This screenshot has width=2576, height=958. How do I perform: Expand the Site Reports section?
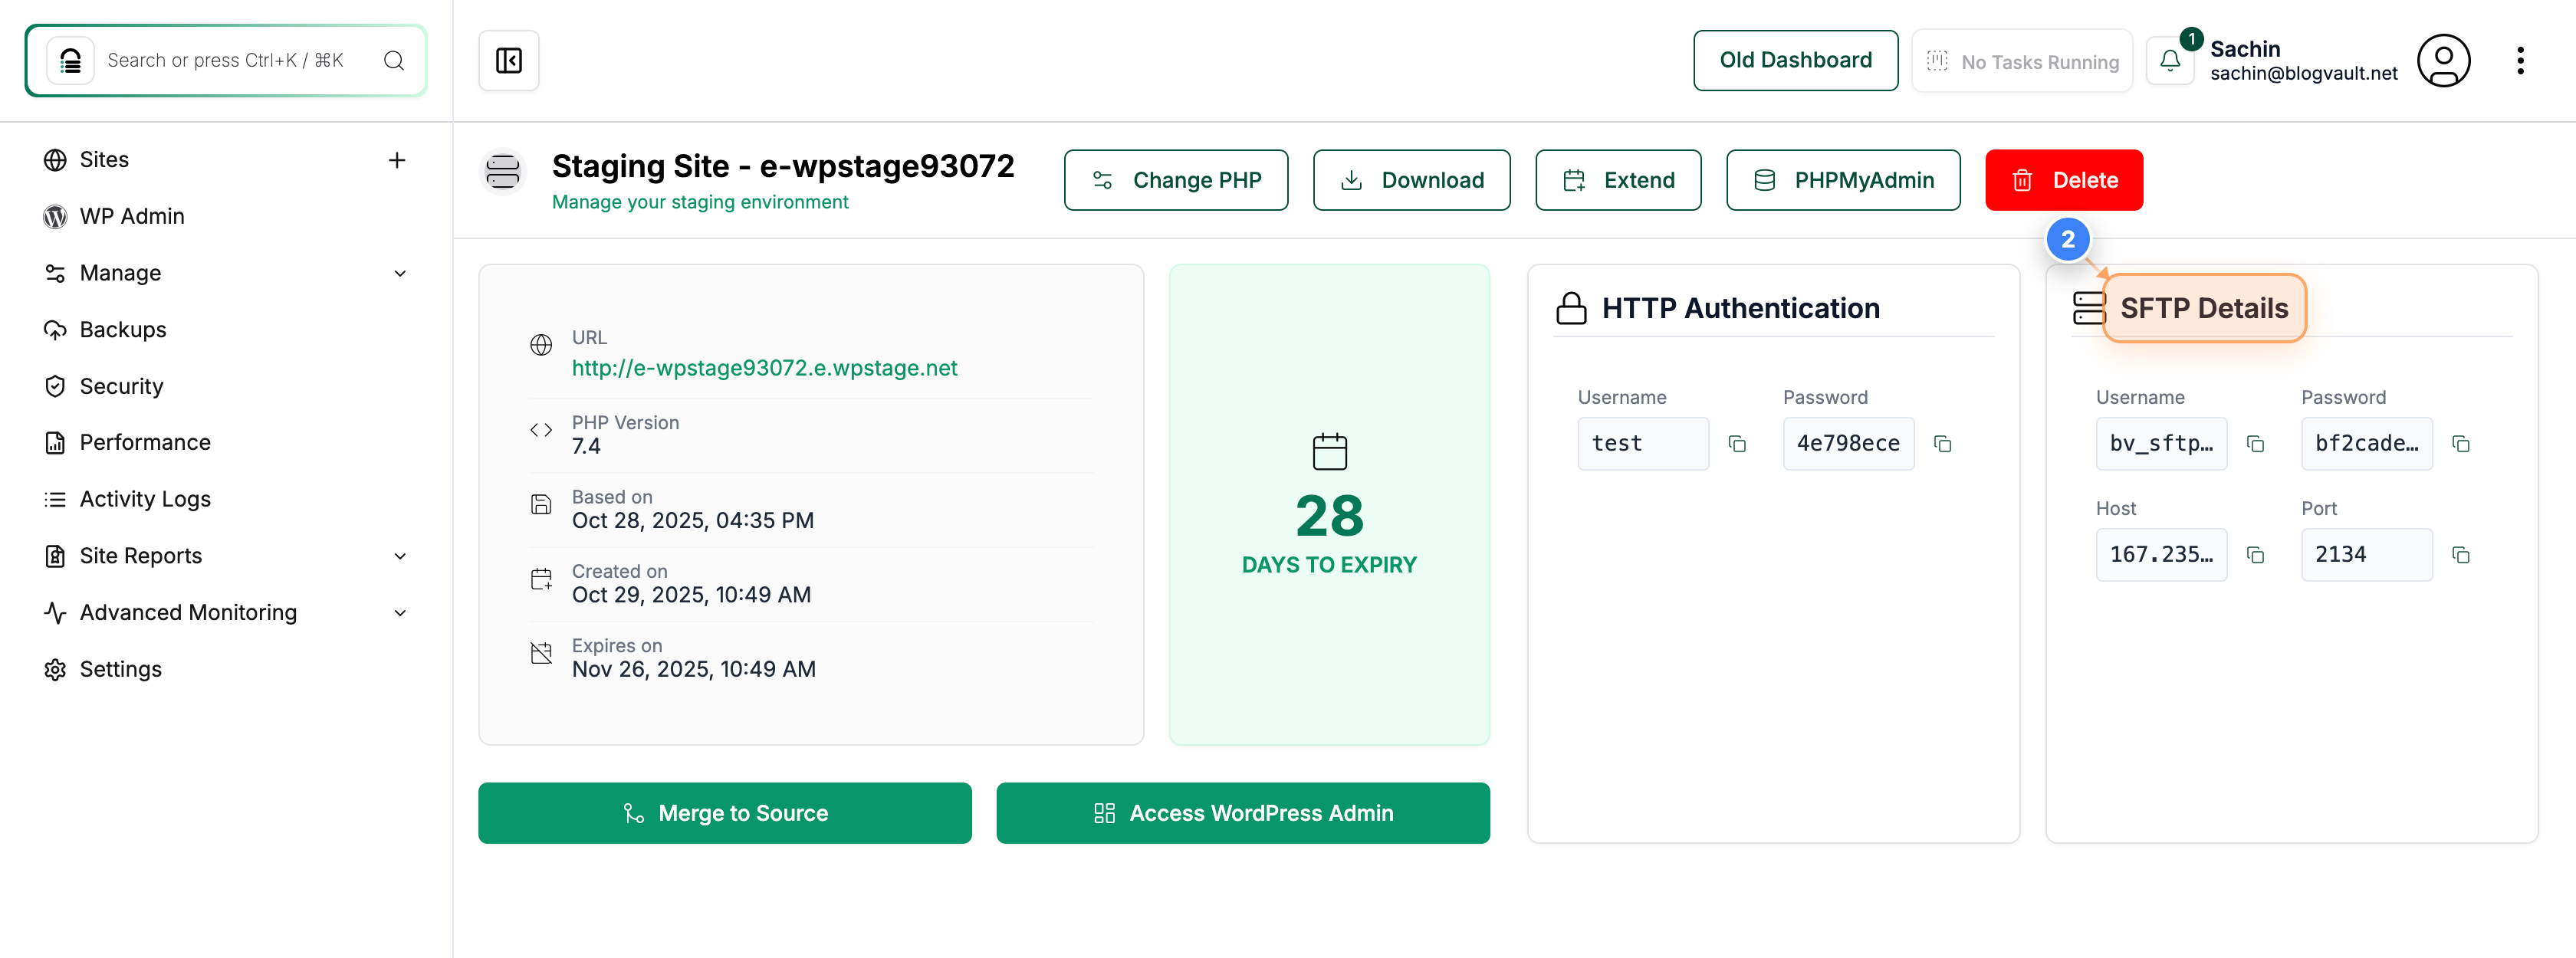400,555
